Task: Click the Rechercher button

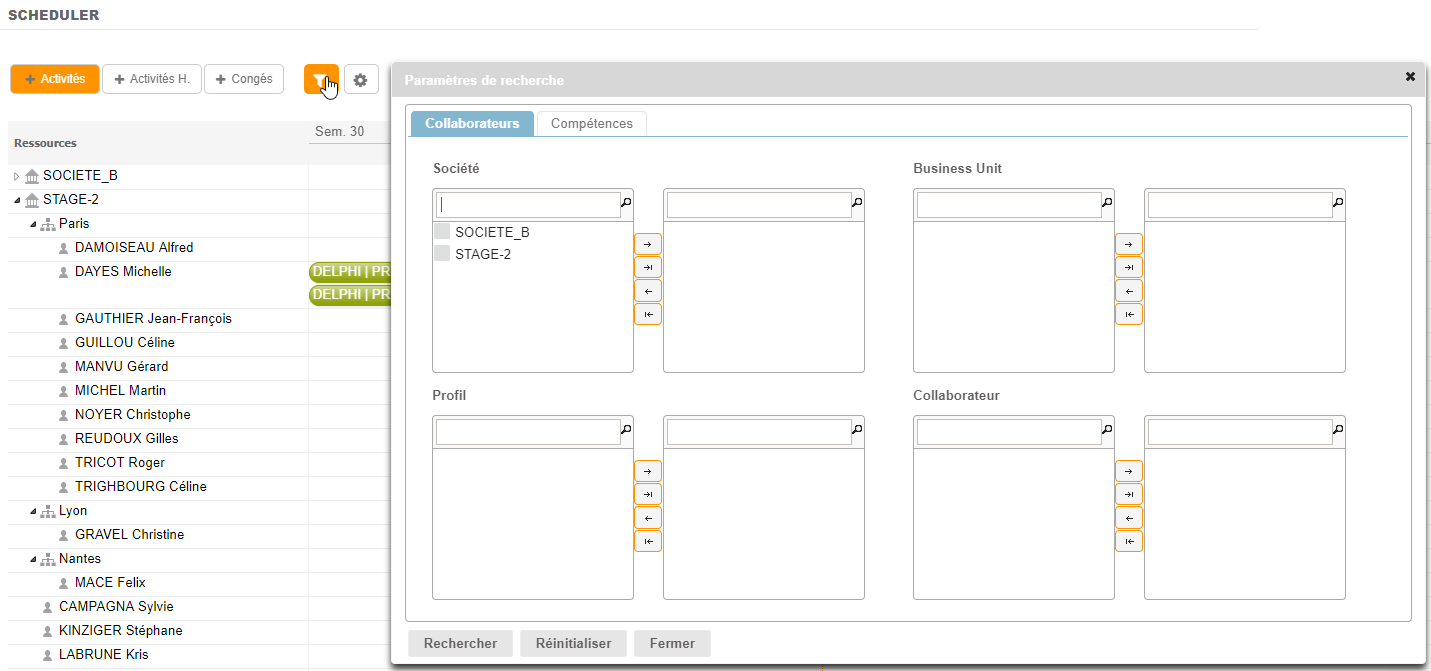Action: pyautogui.click(x=459, y=643)
